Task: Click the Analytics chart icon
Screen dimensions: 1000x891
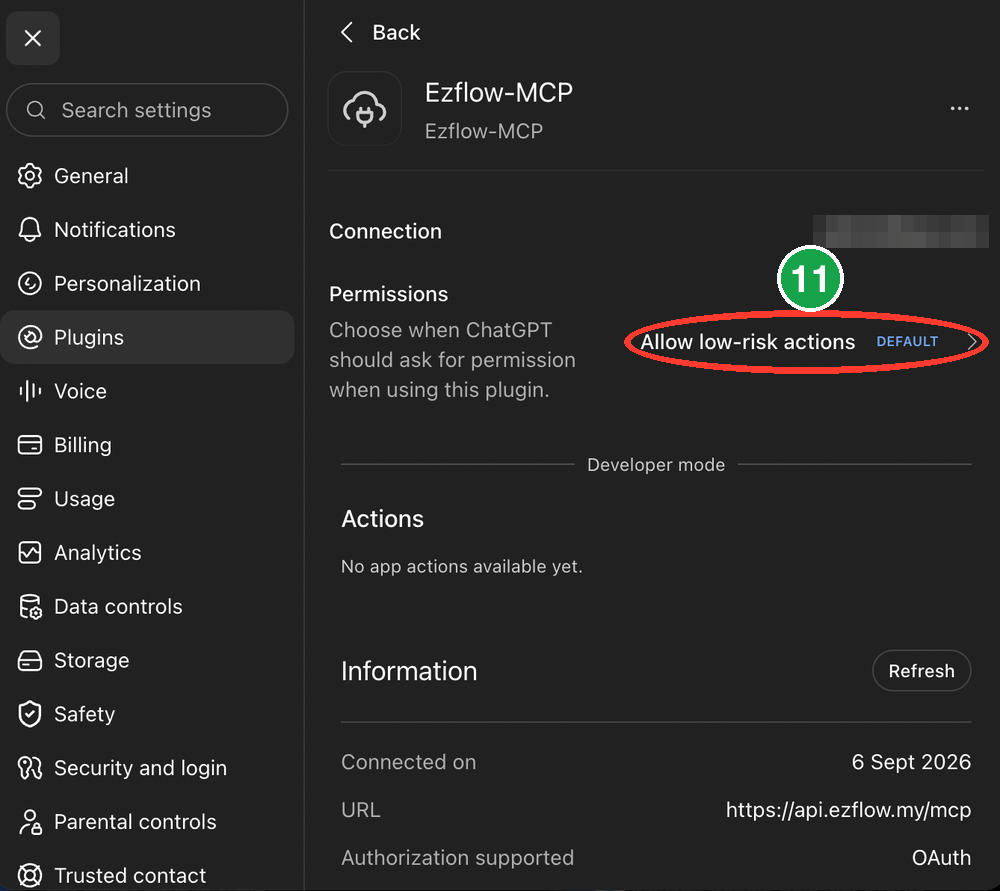Action: [30, 552]
